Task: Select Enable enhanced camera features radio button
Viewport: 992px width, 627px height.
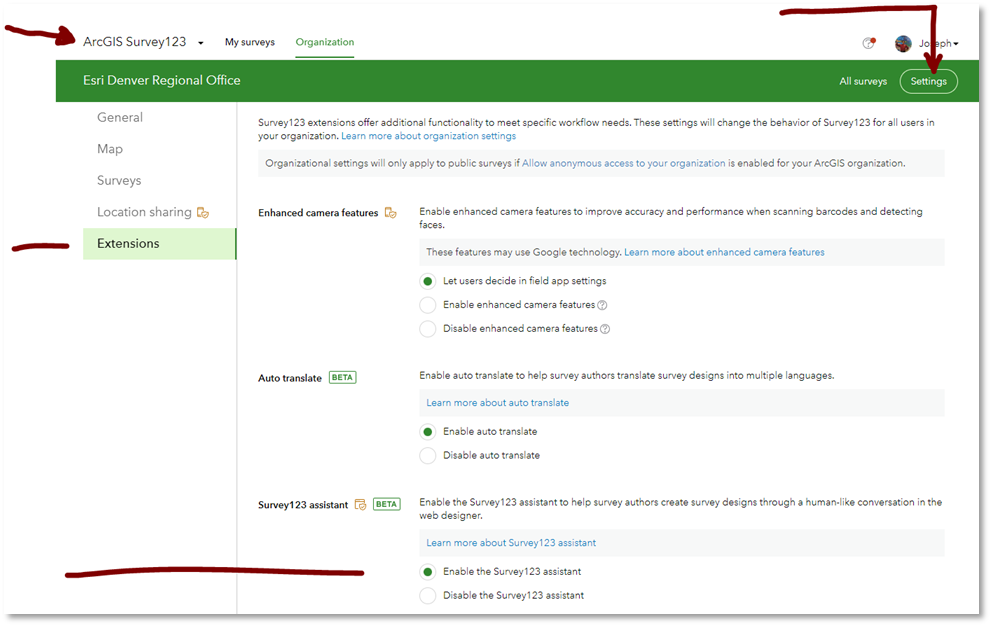Action: click(428, 305)
